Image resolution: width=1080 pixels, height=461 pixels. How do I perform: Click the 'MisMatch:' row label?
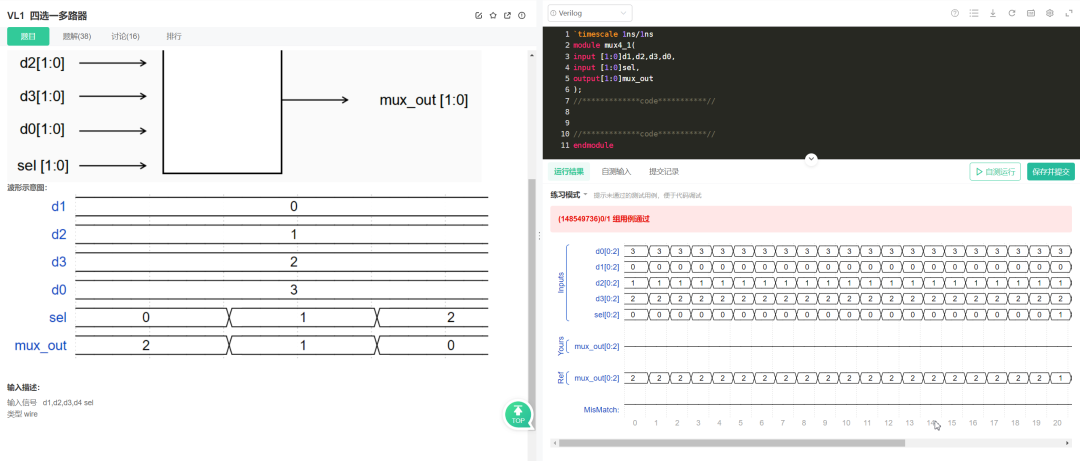[602, 410]
